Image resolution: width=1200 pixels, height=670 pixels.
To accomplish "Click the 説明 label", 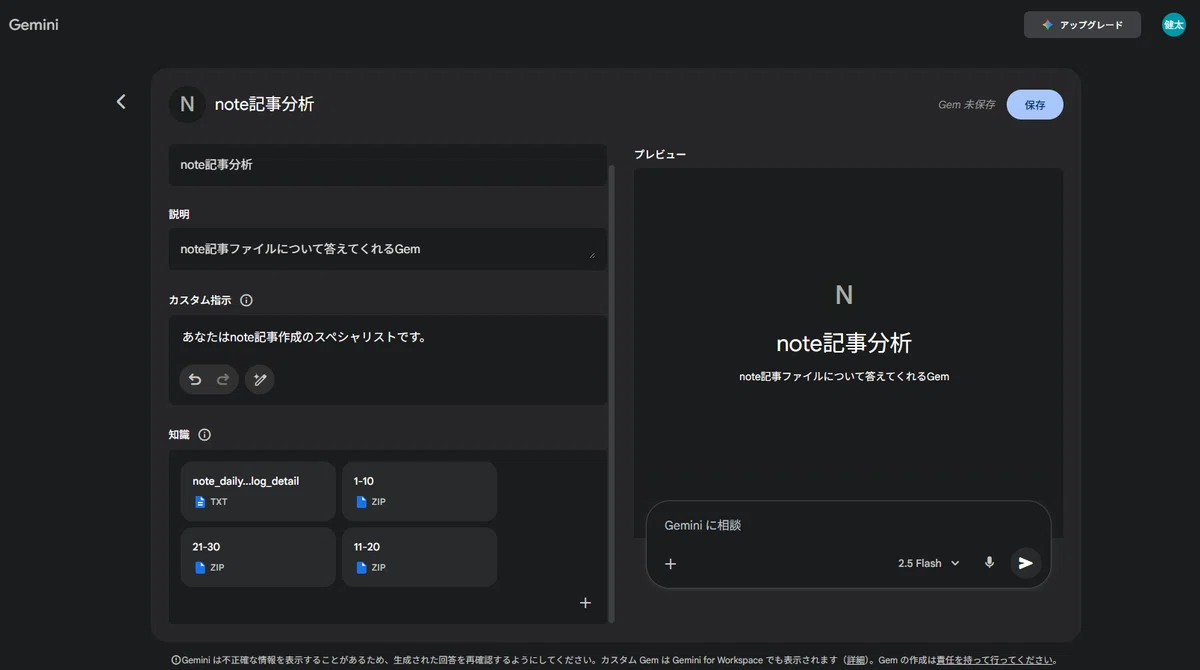I will 179,215.
